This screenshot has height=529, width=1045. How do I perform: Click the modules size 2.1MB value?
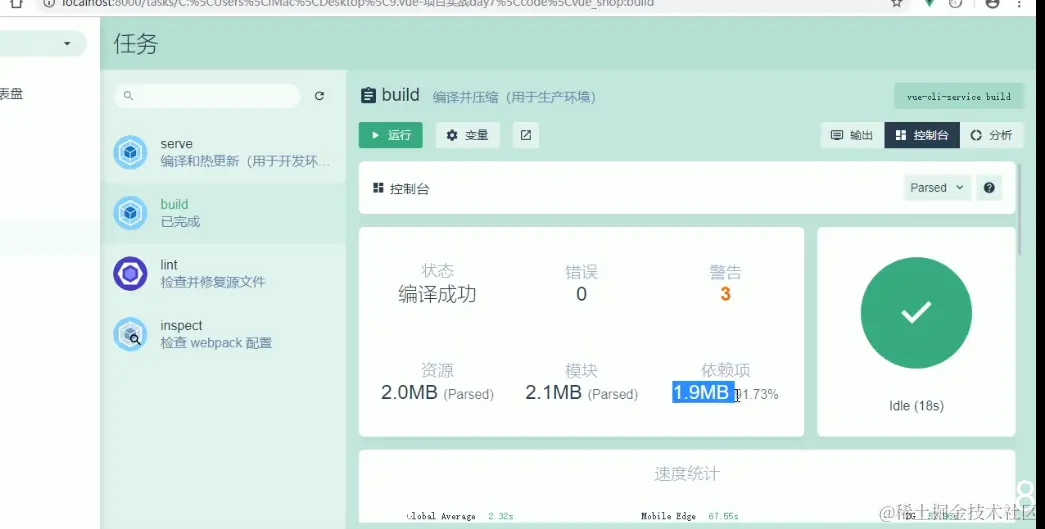coord(553,392)
